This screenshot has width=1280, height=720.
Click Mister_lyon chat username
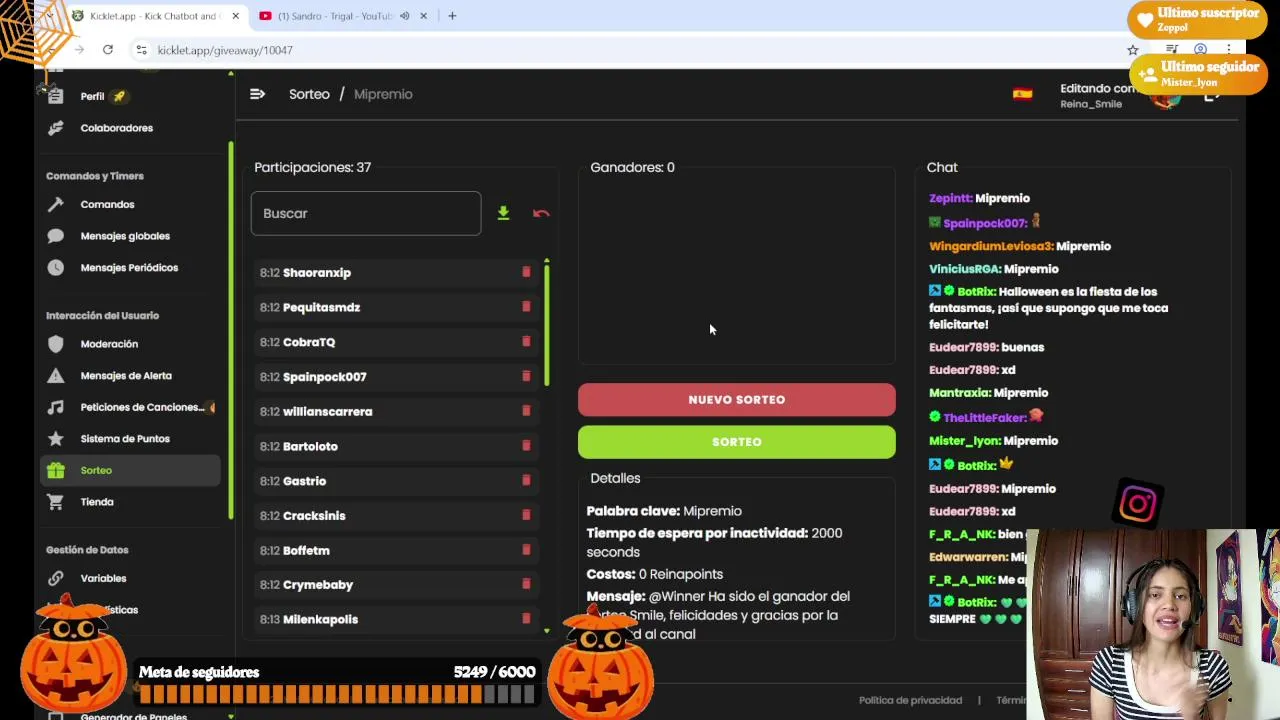click(x=965, y=441)
